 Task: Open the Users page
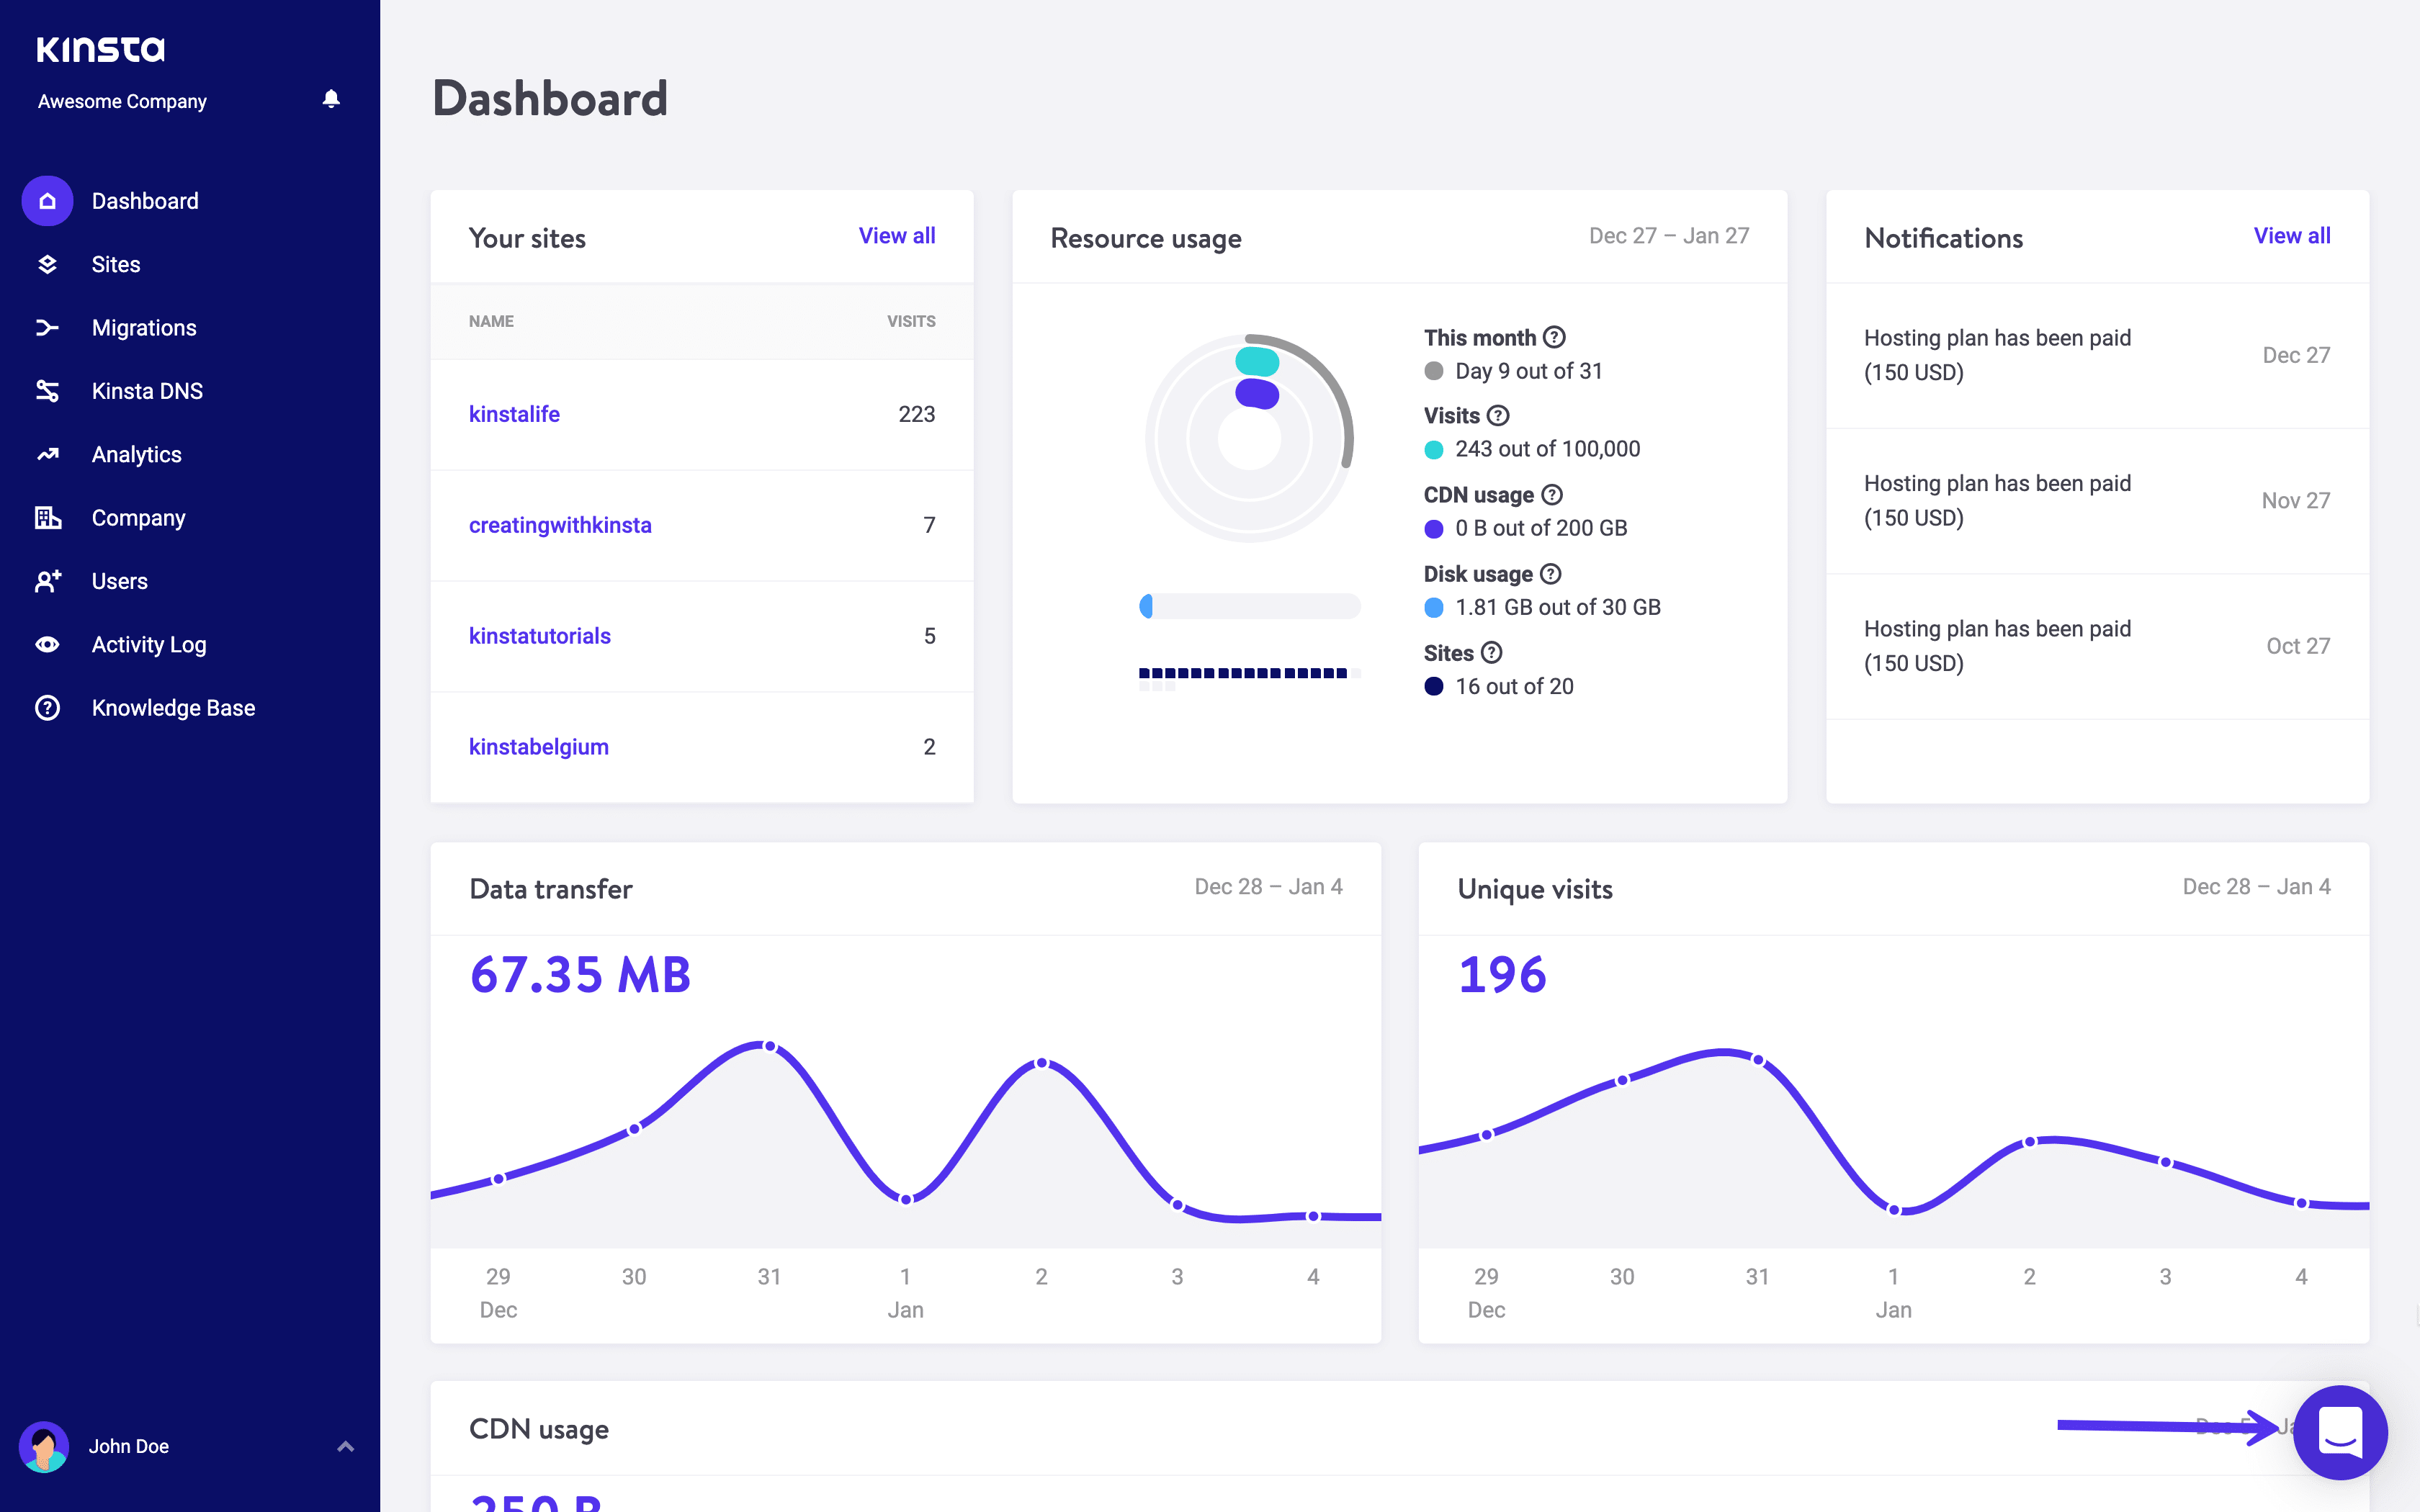(120, 581)
